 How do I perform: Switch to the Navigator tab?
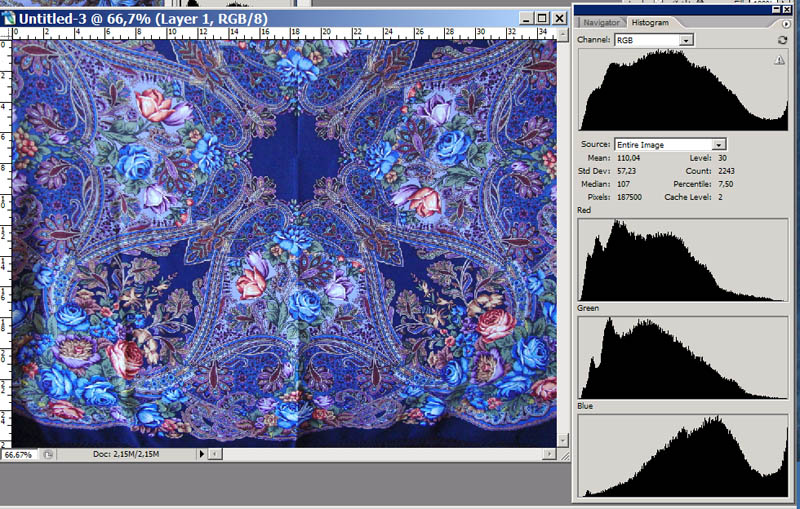tap(601, 22)
